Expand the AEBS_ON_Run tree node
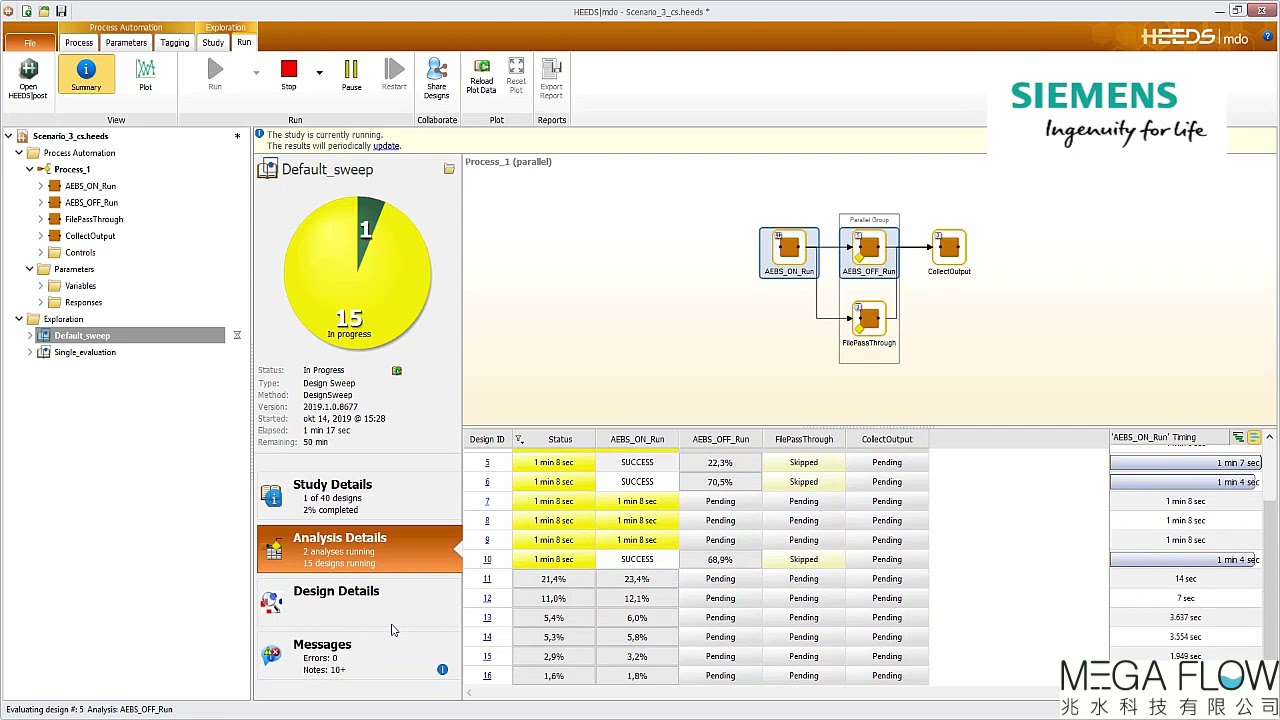The width and height of the screenshot is (1280, 720). point(41,186)
